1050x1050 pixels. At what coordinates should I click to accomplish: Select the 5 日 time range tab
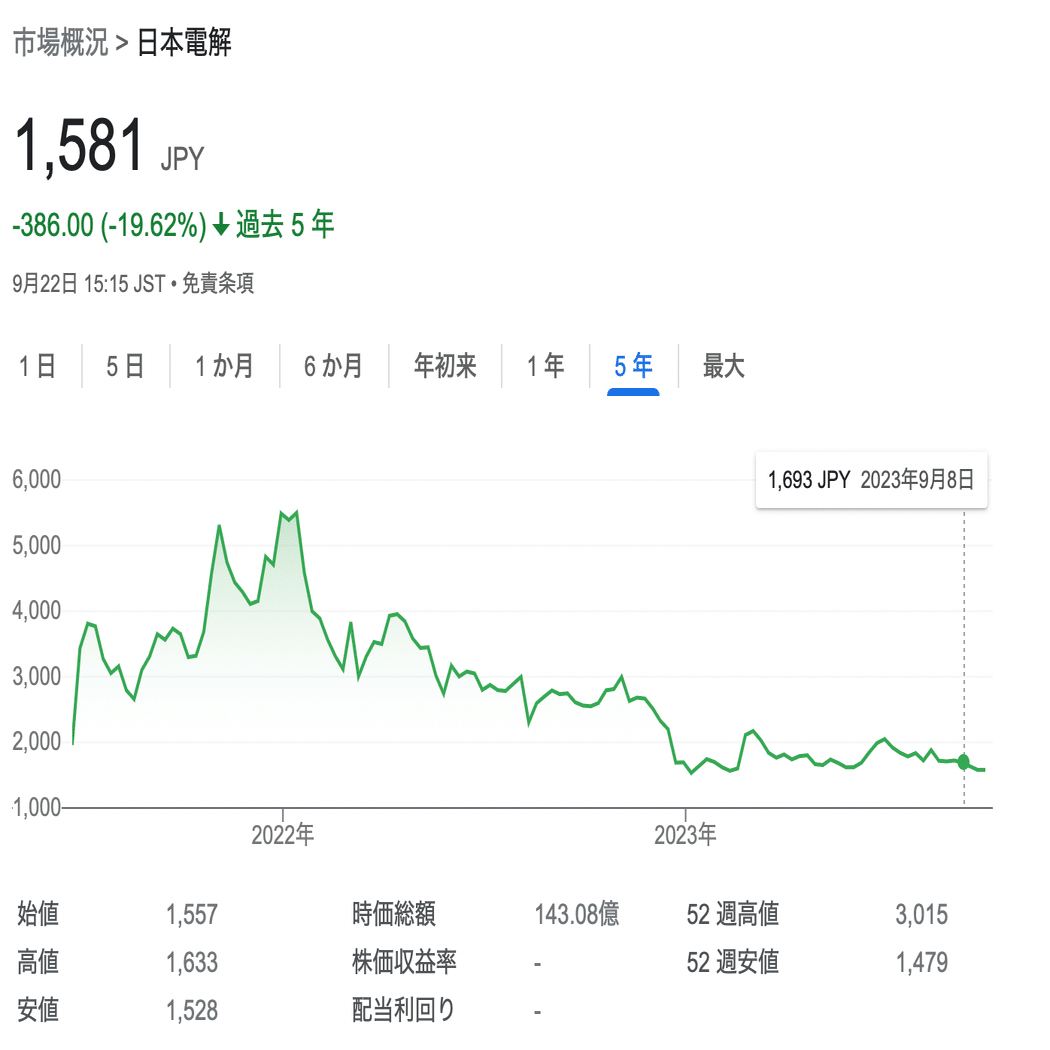[x=125, y=366]
